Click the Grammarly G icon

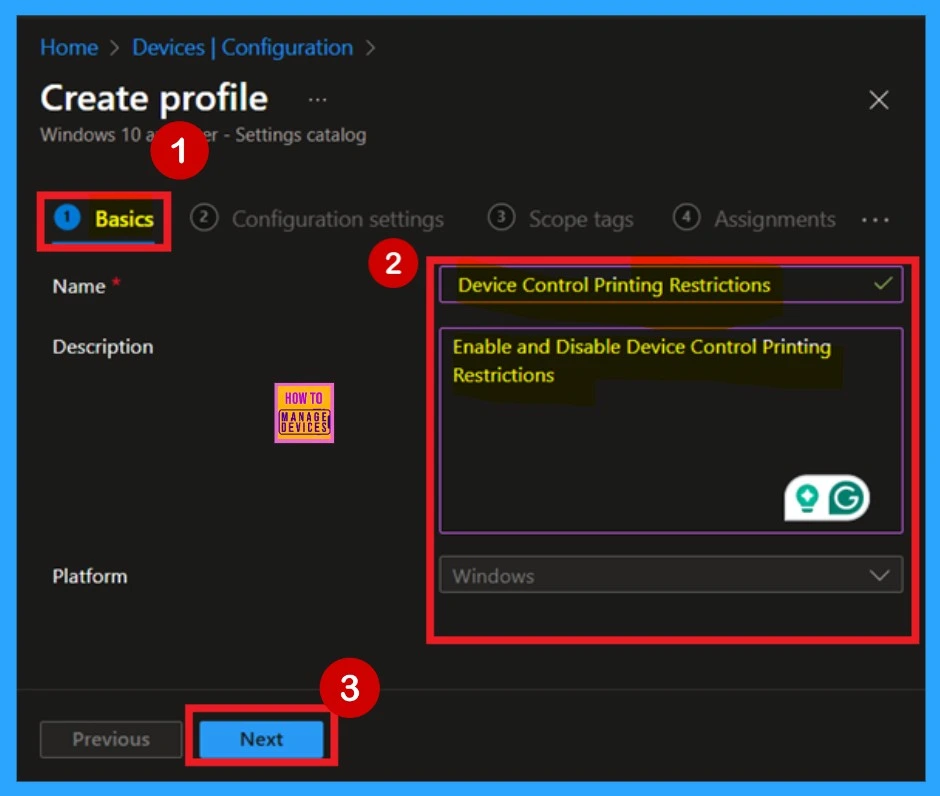click(x=846, y=498)
